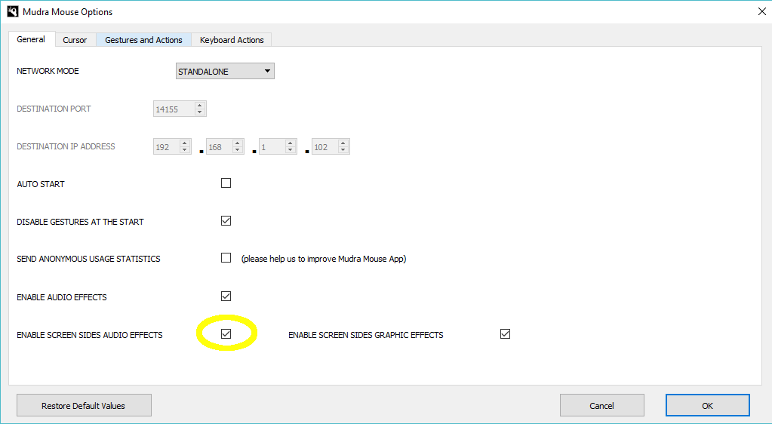
Task: Switch to Keyboard Actions tab
Action: [x=231, y=40]
